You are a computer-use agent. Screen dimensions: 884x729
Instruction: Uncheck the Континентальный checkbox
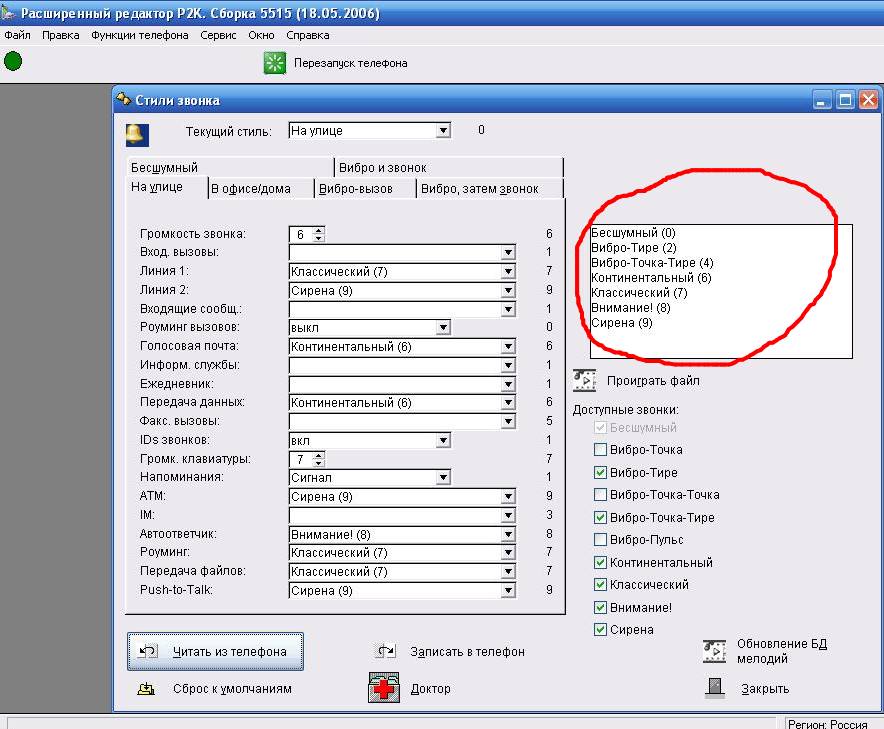pos(600,562)
